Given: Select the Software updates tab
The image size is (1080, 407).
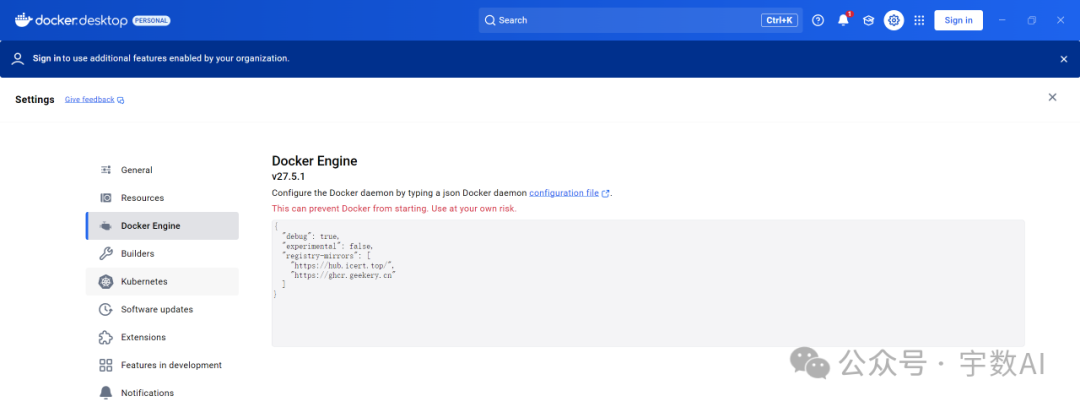Looking at the screenshot, I should 162,309.
